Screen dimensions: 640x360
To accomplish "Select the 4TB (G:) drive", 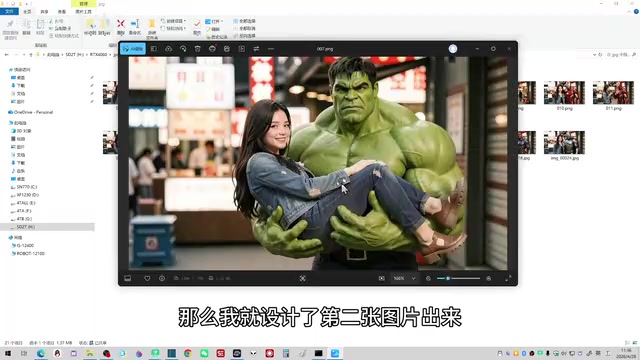I will [x=21, y=219].
